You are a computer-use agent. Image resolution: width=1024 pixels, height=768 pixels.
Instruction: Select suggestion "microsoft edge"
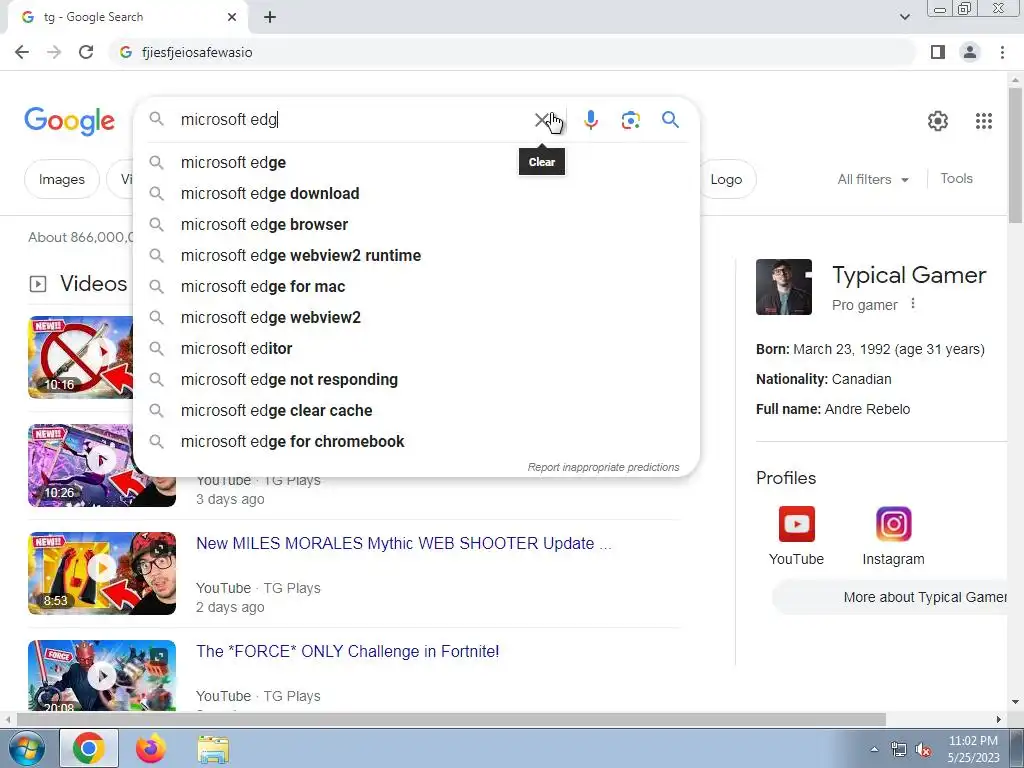tap(416, 162)
